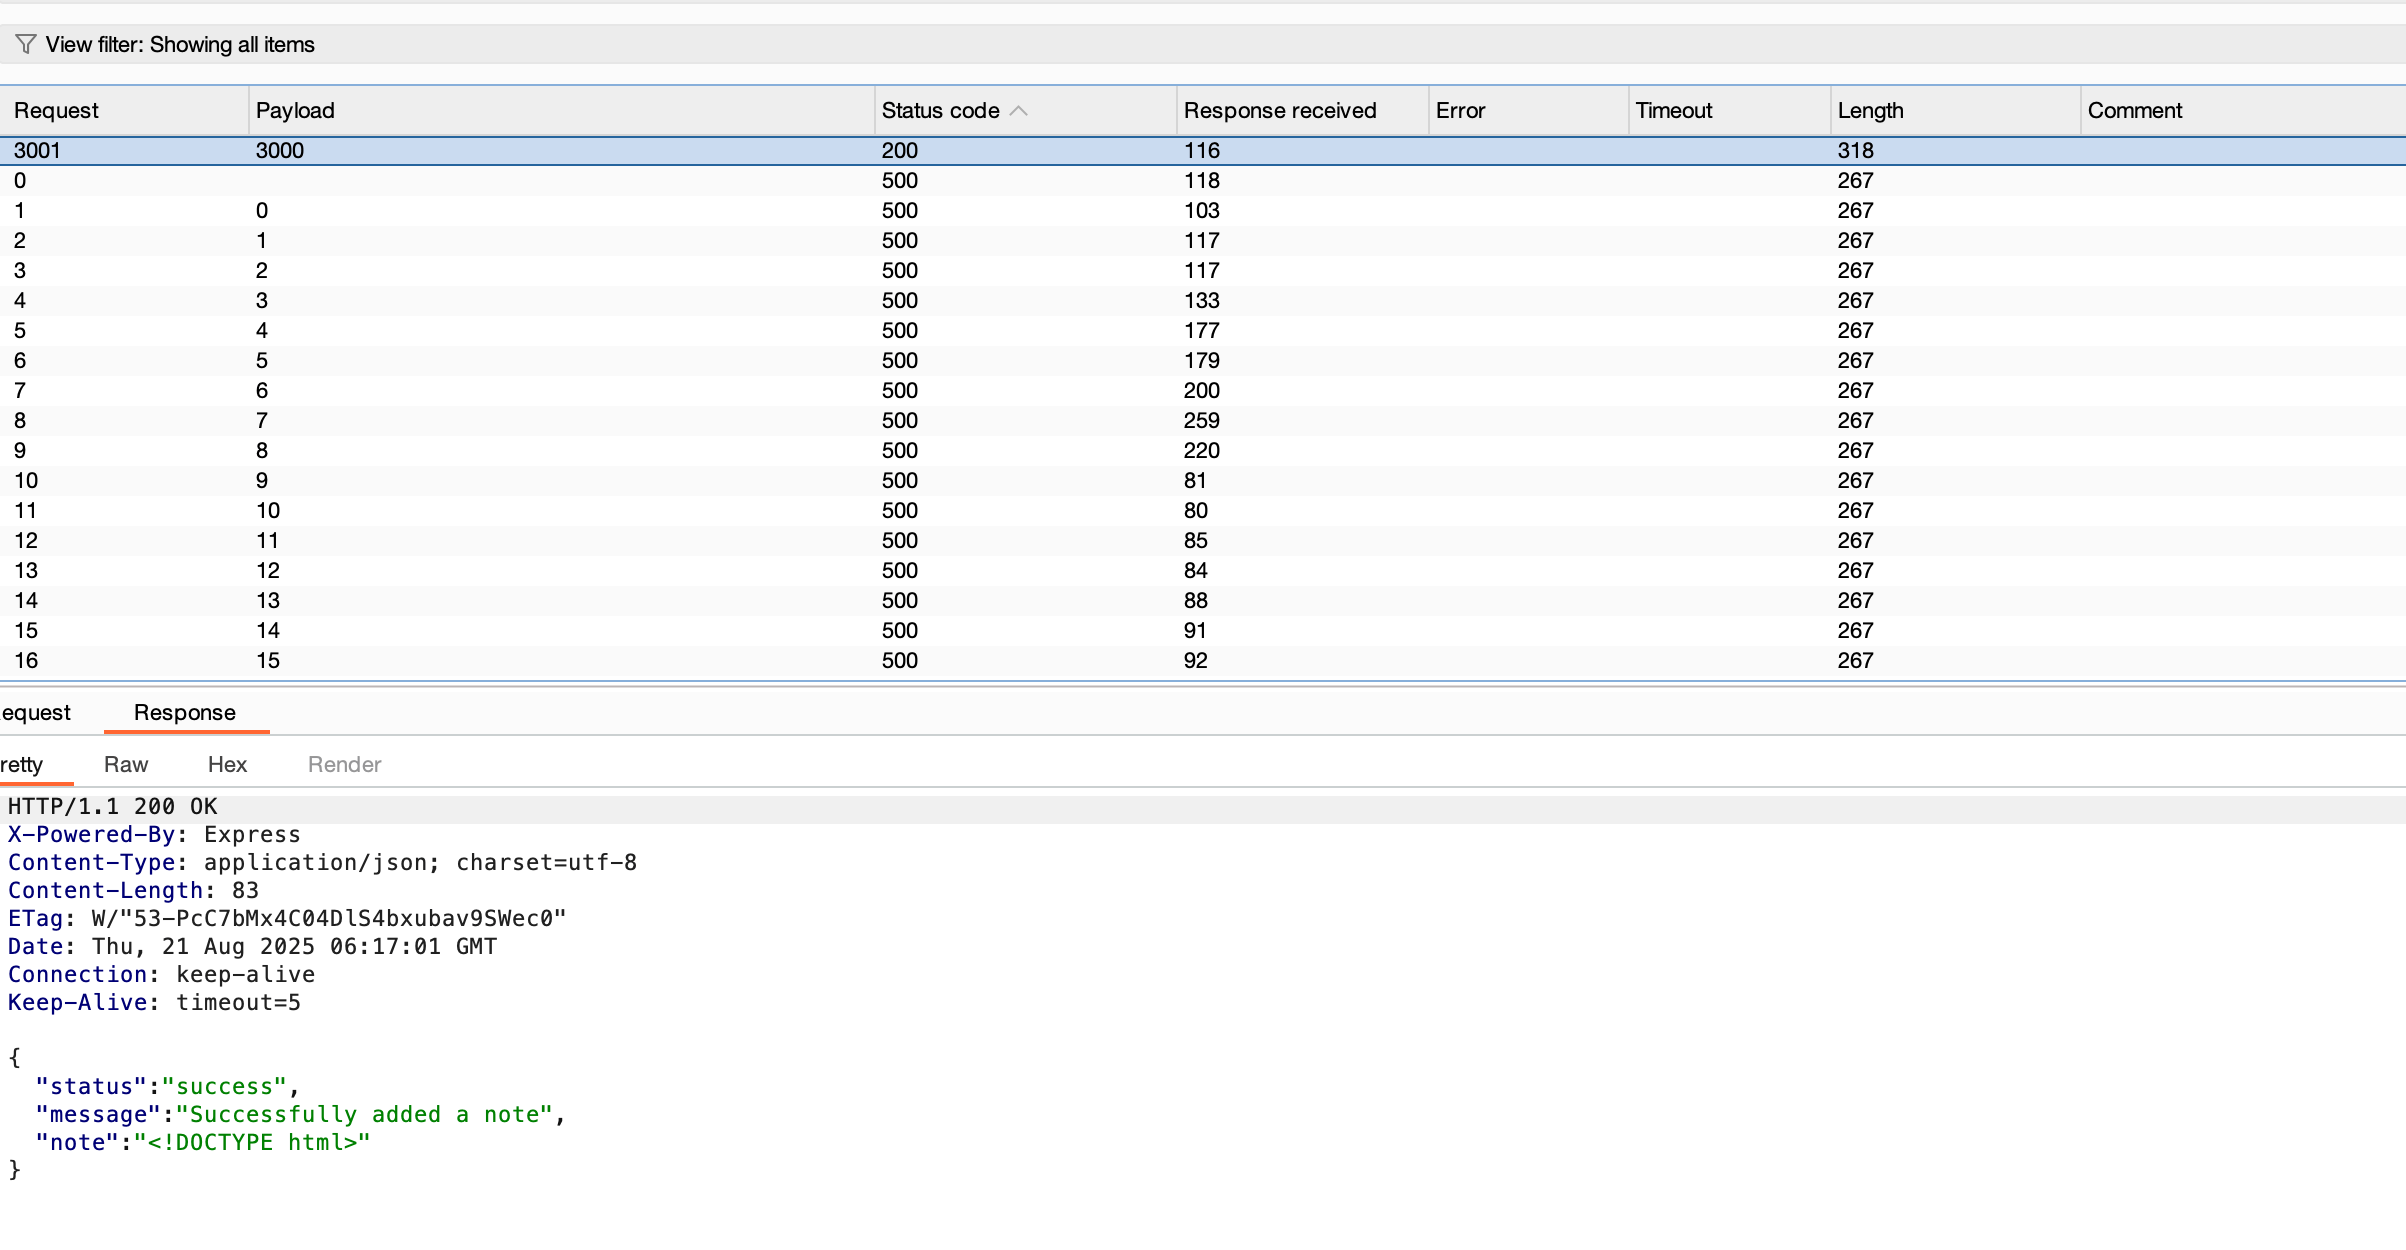Click the X-Powered-By header line
Screen dimensions: 2406x1250
tap(154, 834)
